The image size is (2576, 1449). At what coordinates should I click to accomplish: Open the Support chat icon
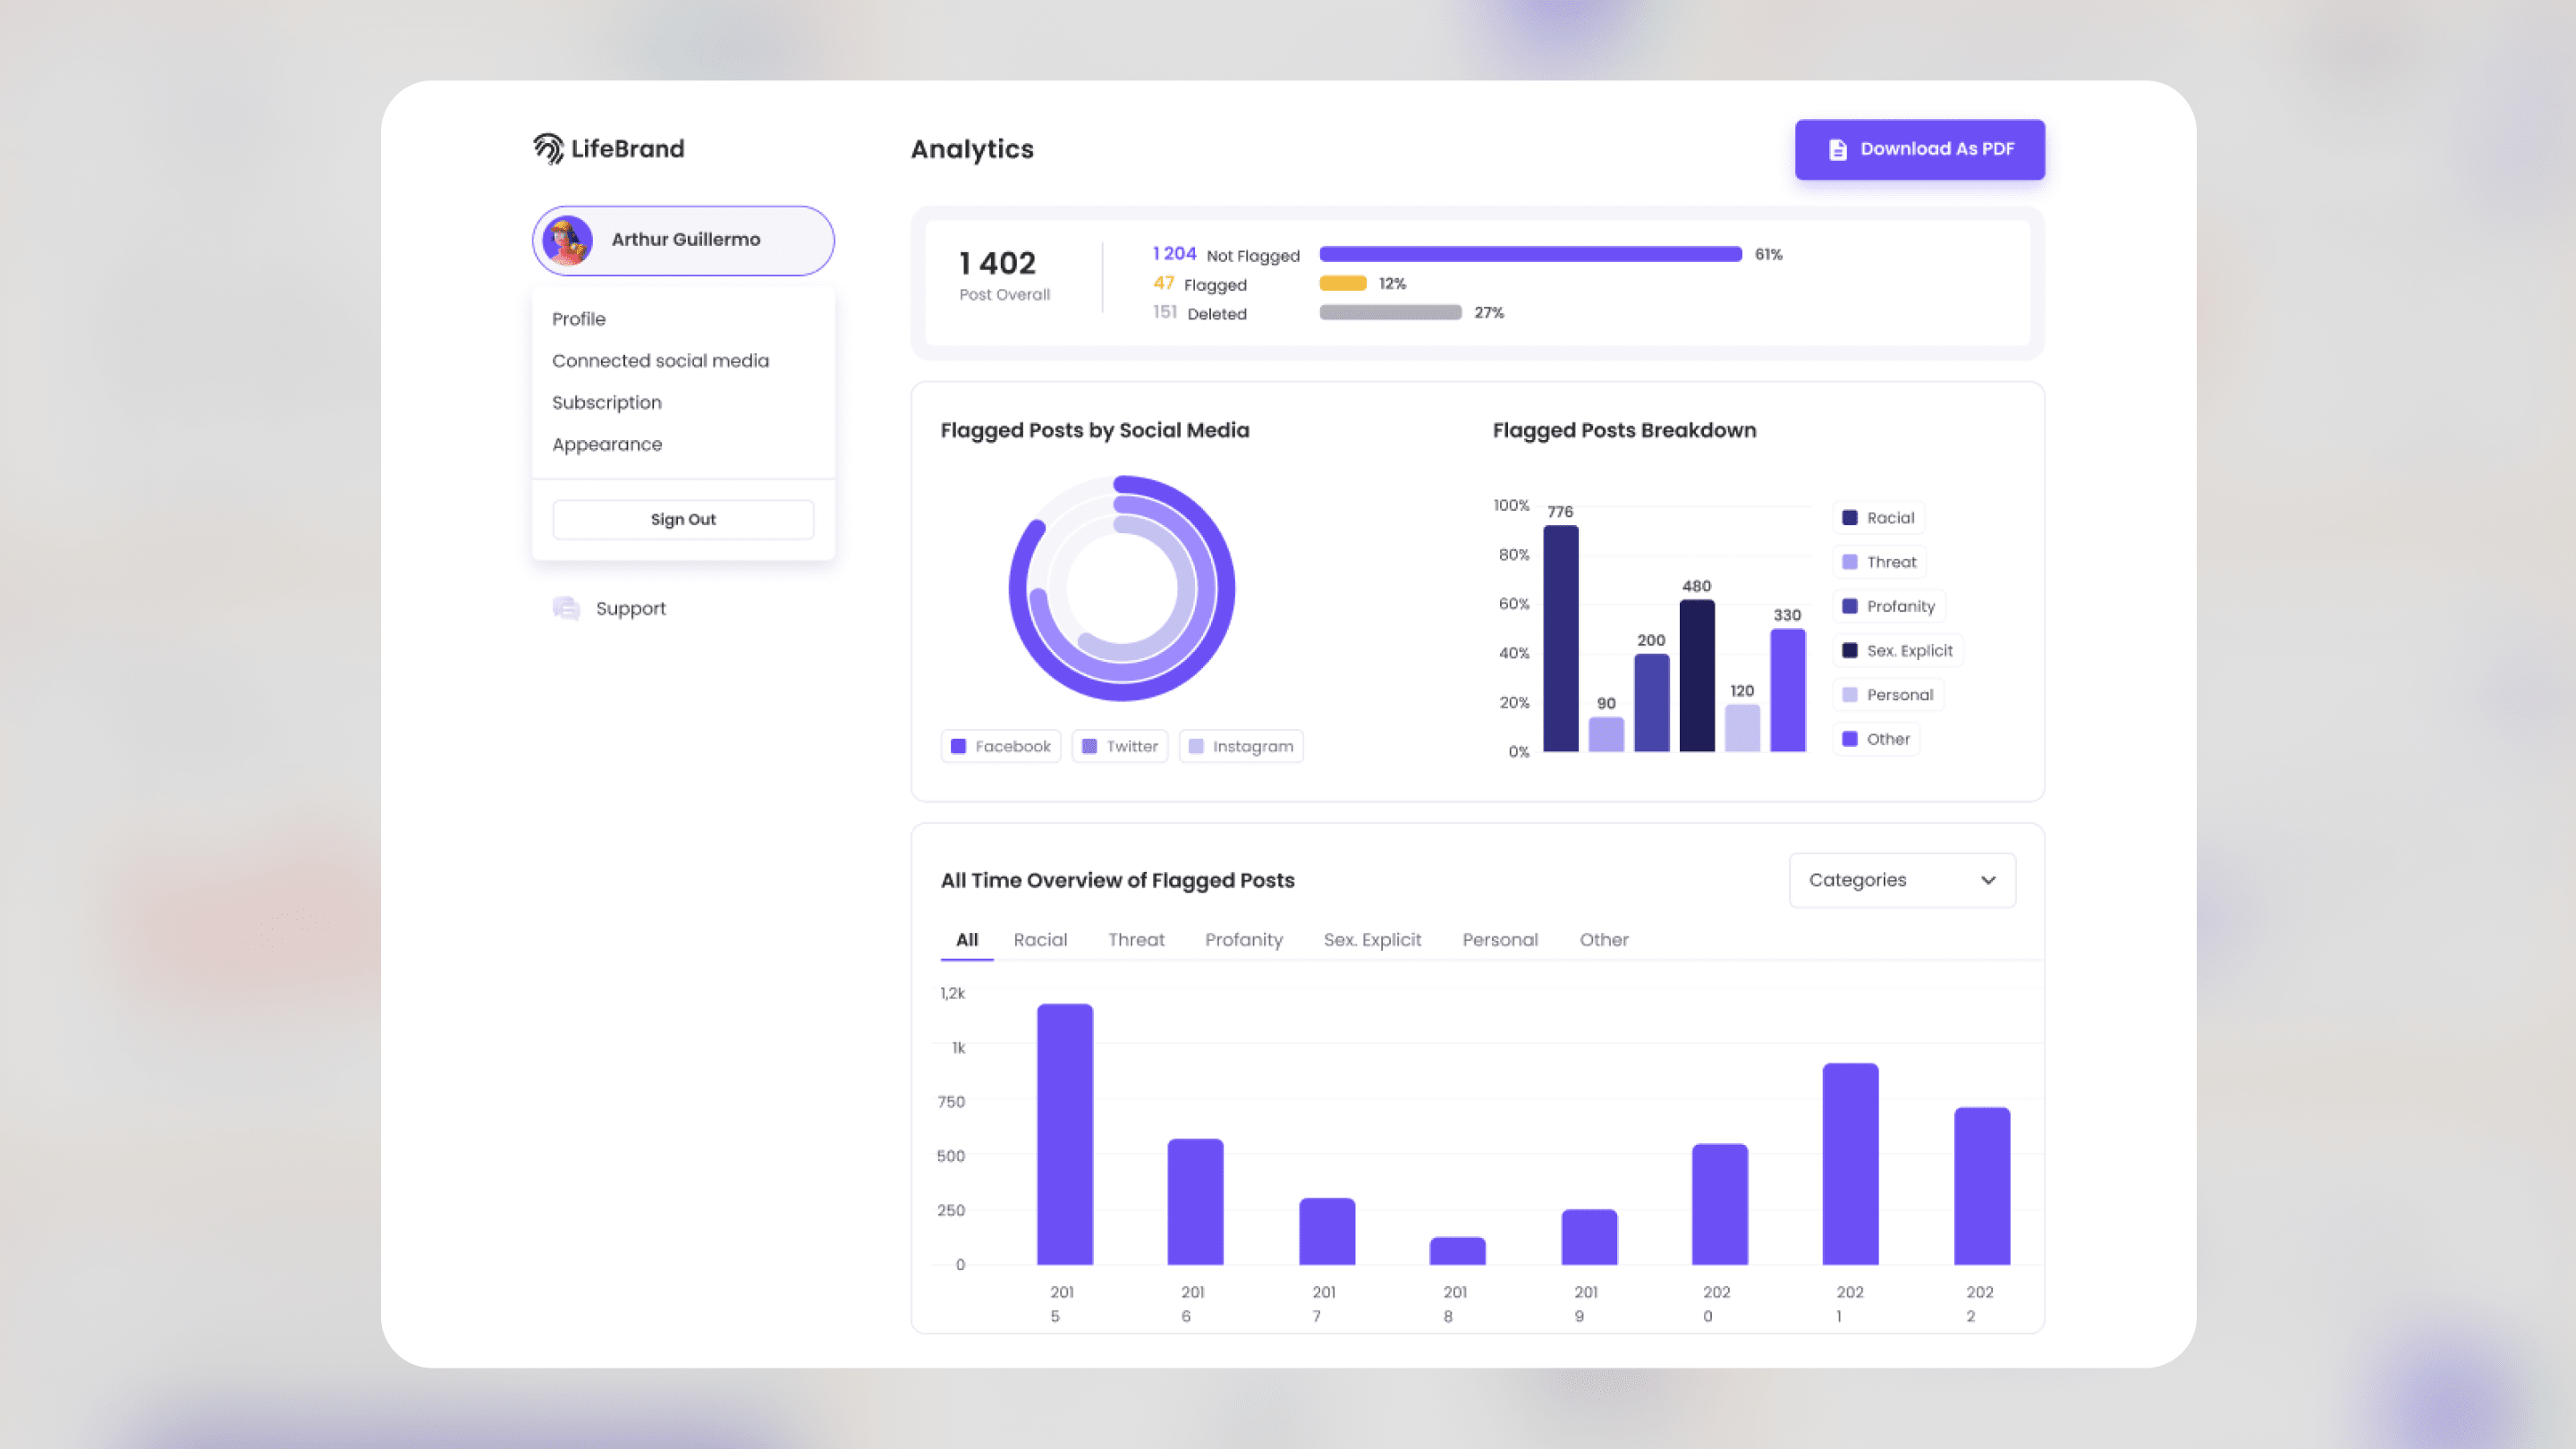pos(566,608)
